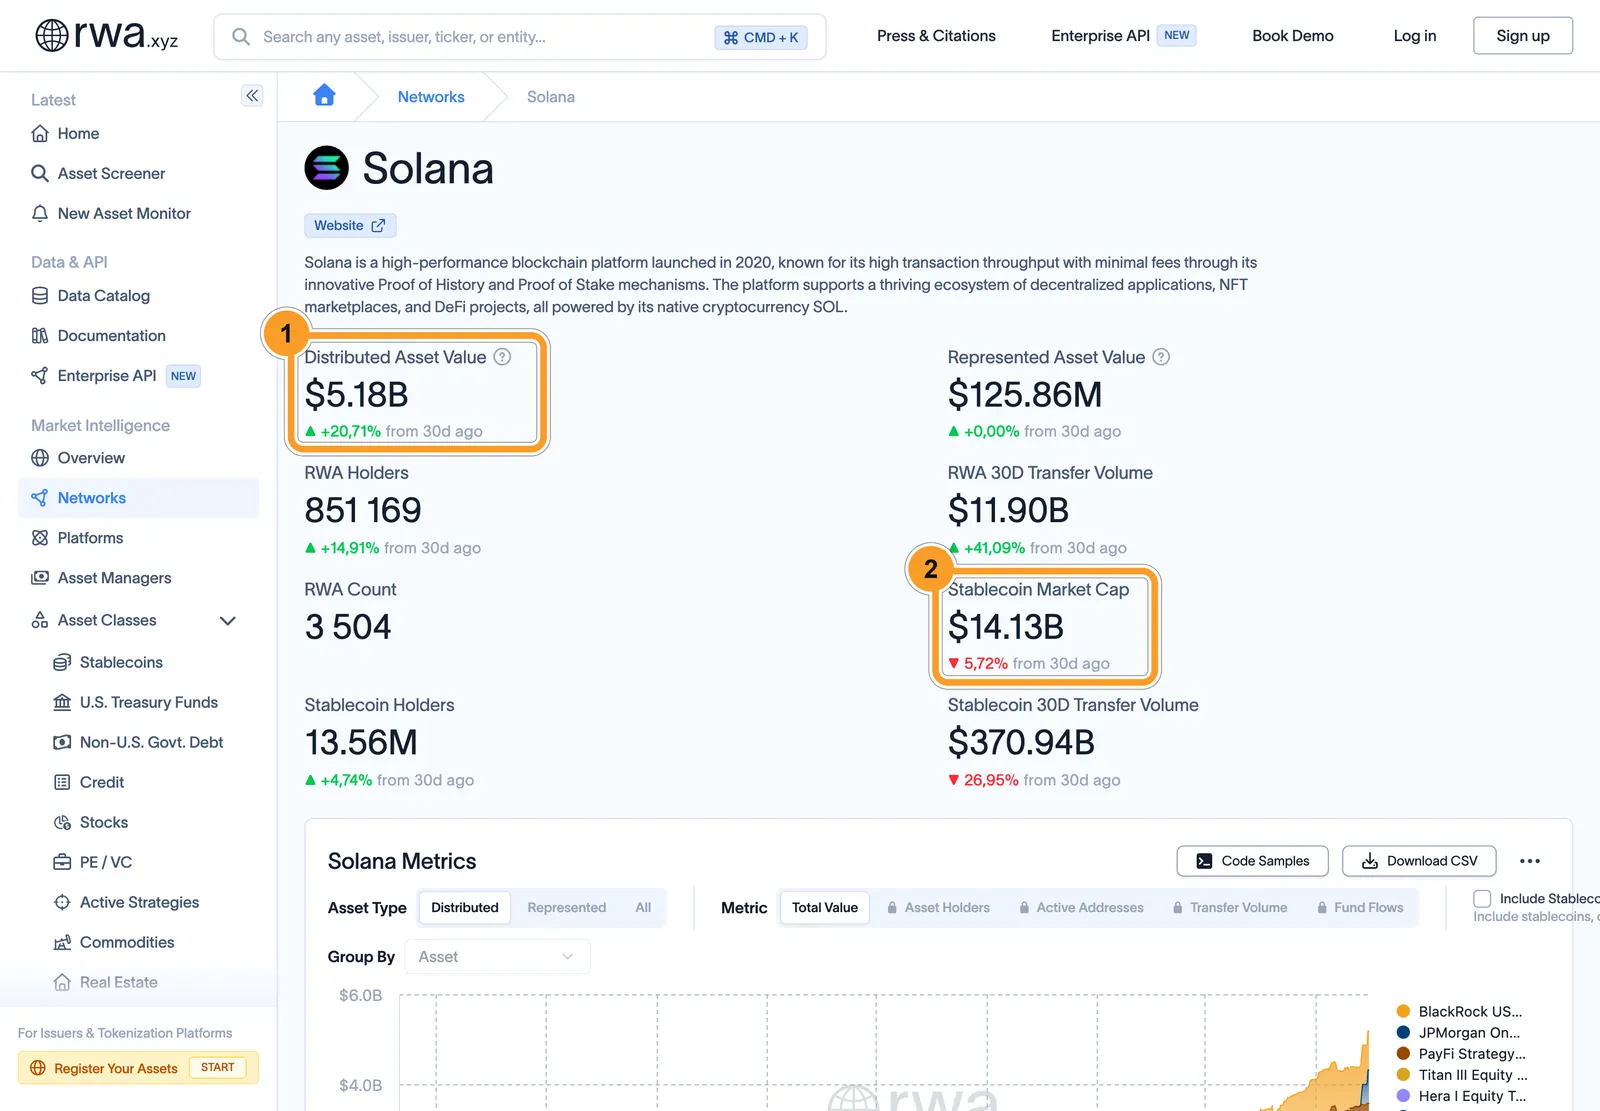1600x1111 pixels.
Task: Click the search magnifier icon
Action: [x=241, y=37]
